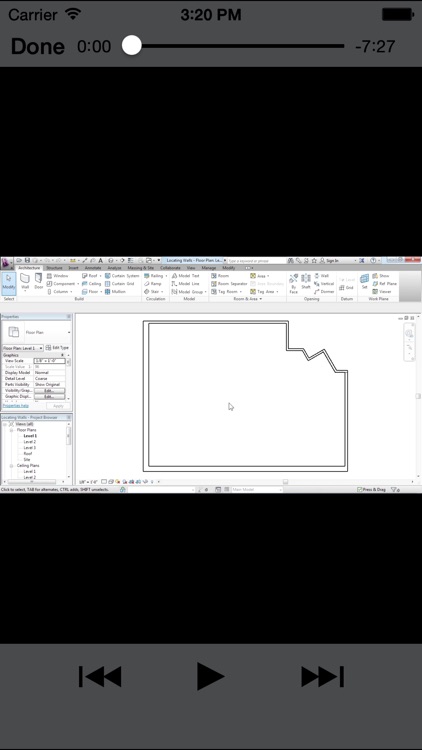This screenshot has height=750, width=422.
Task: Skip to the next track
Action: pos(322,676)
